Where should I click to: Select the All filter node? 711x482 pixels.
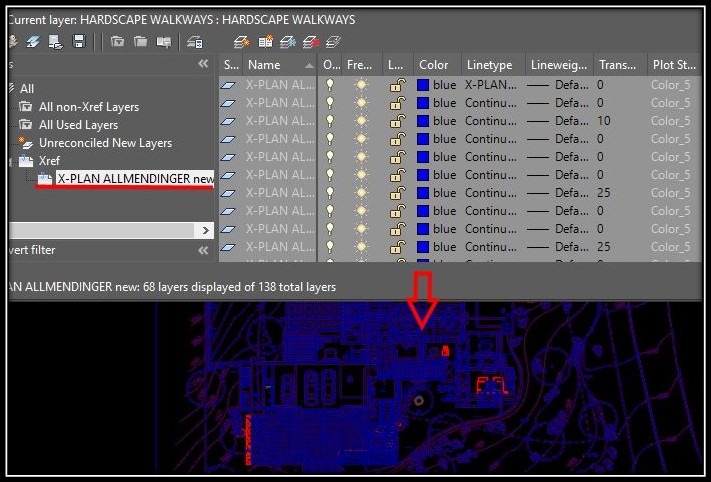tap(27, 88)
